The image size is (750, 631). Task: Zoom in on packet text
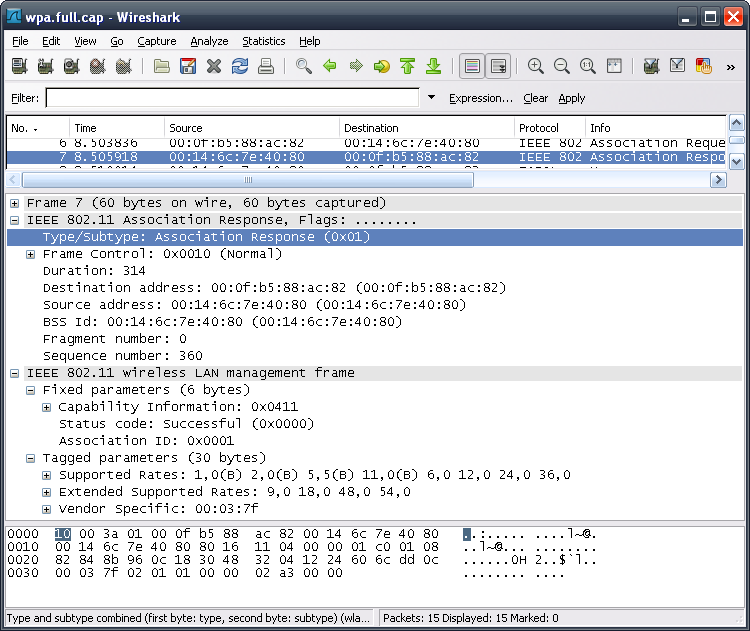536,66
